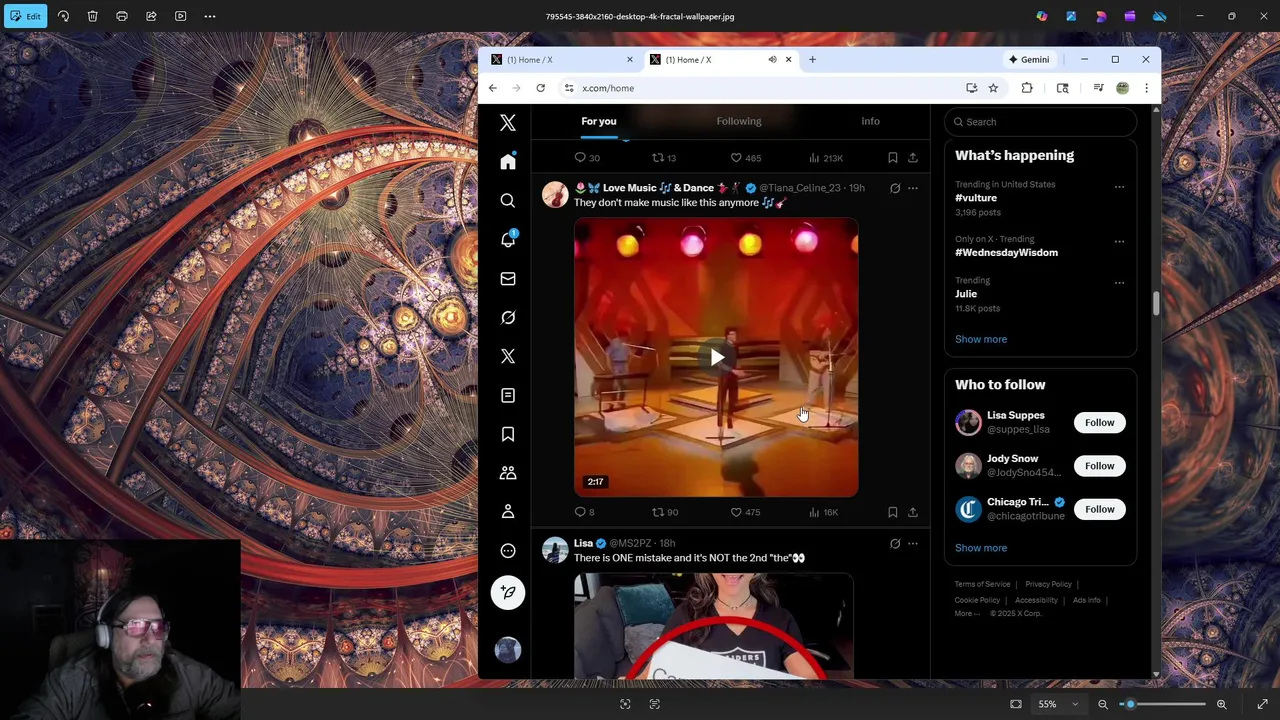Go to Home in the X sidebar

(508, 161)
